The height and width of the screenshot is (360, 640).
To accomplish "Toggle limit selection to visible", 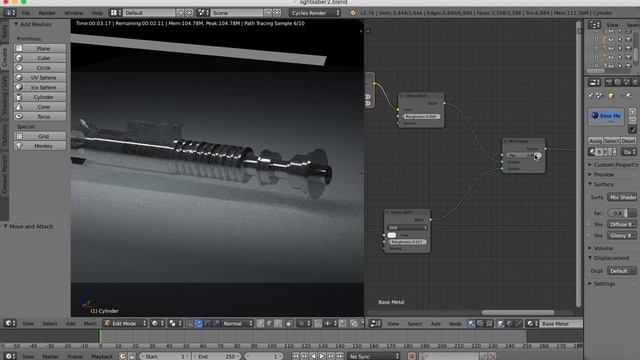I will pyautogui.click(x=289, y=324).
